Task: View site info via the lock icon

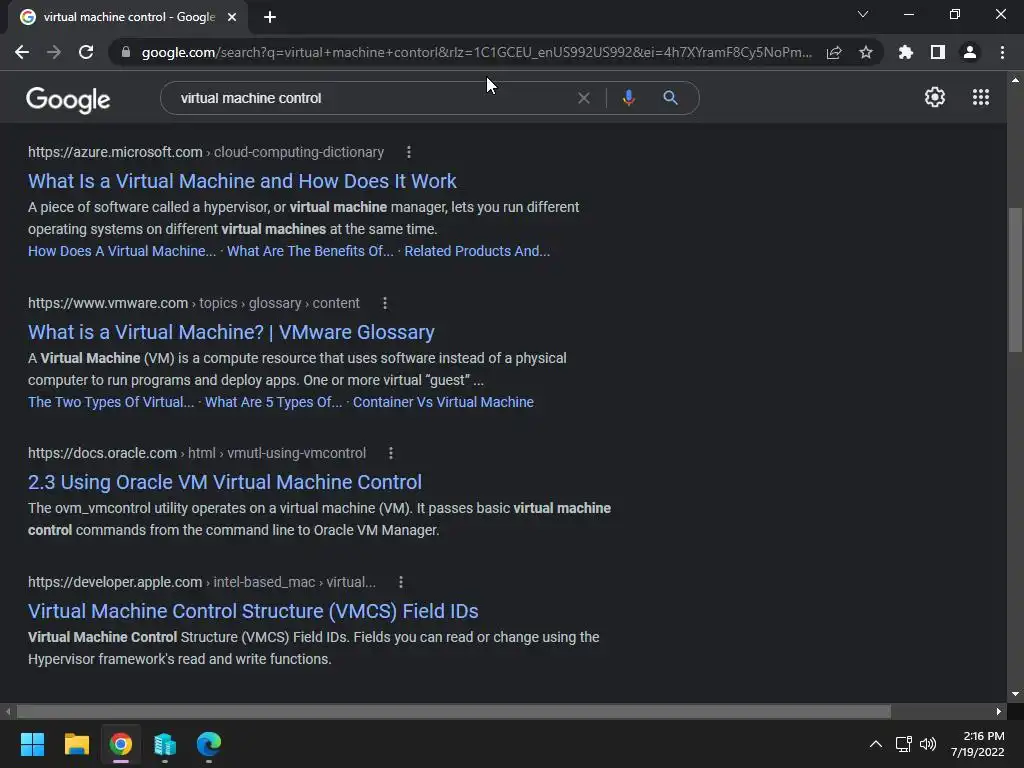Action: (x=126, y=52)
